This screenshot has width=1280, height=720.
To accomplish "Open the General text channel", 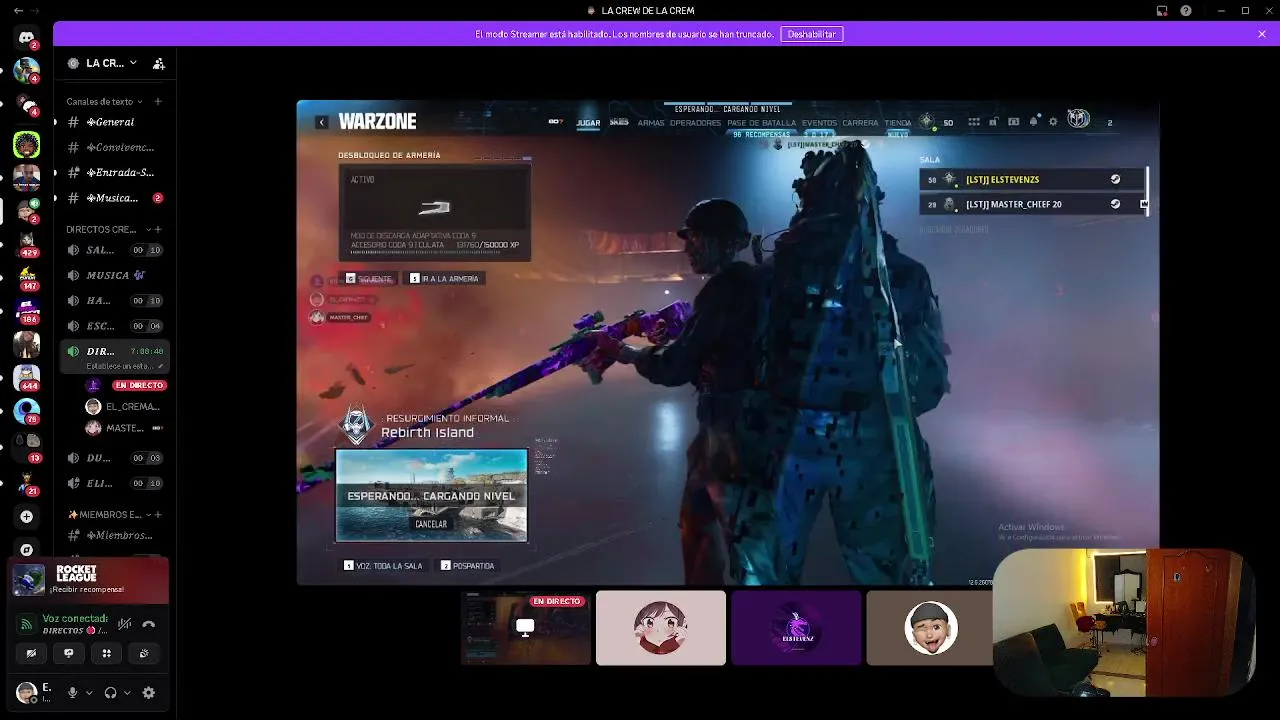I will (114, 122).
